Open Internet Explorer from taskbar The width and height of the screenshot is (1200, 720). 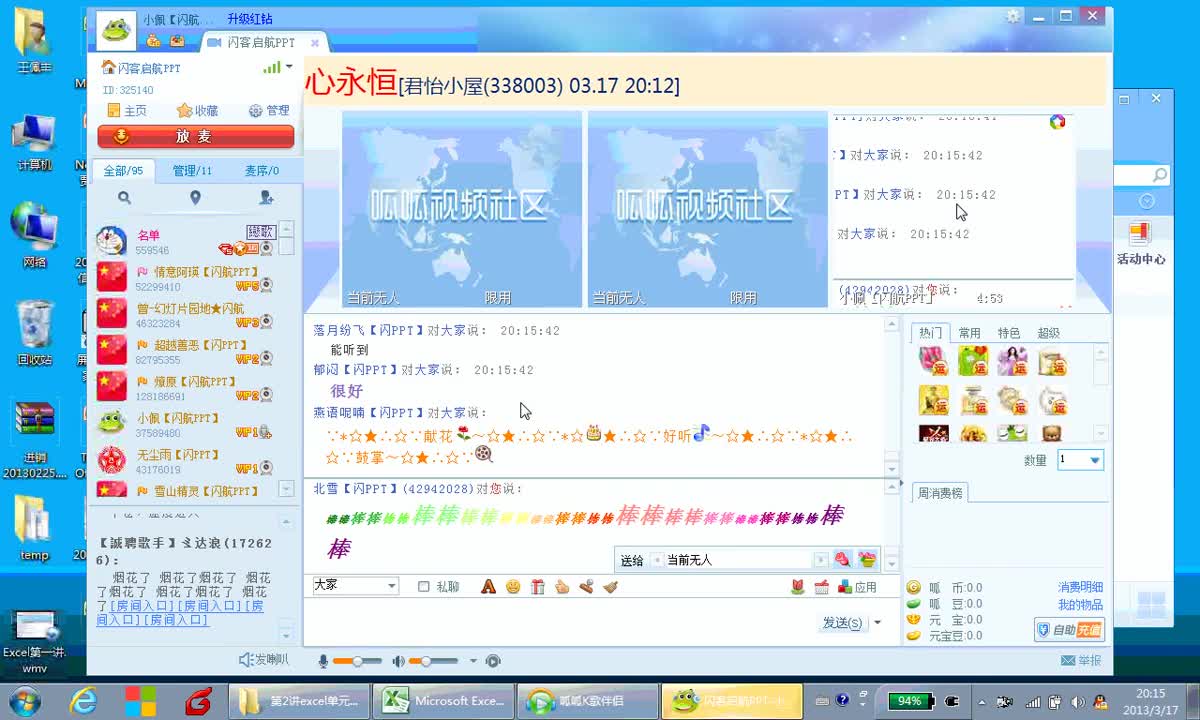pyautogui.click(x=83, y=700)
